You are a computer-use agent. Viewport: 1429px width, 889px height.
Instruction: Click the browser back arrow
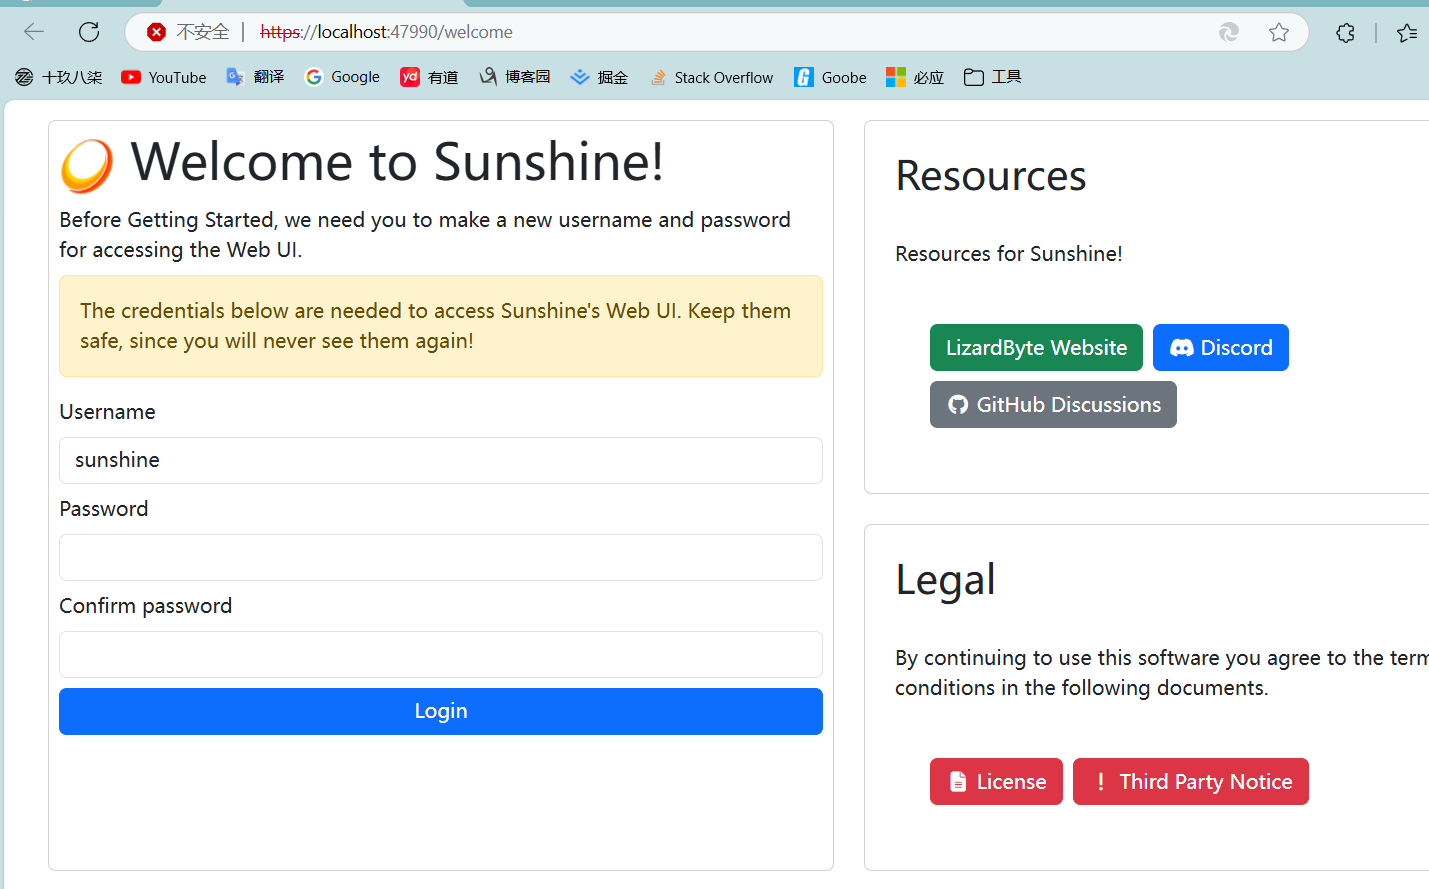[34, 32]
